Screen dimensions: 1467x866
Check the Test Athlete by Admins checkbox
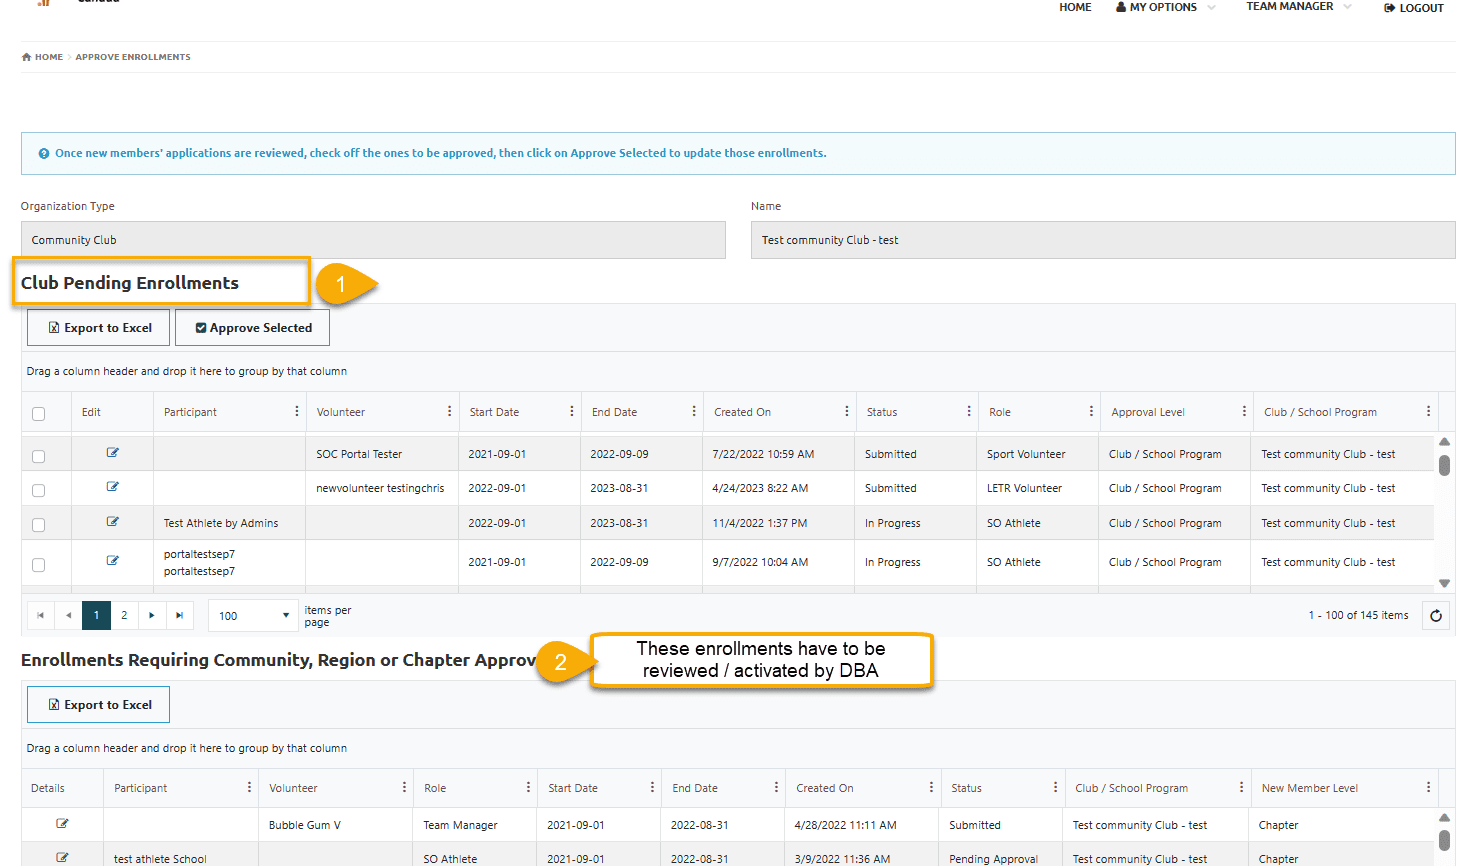38,524
